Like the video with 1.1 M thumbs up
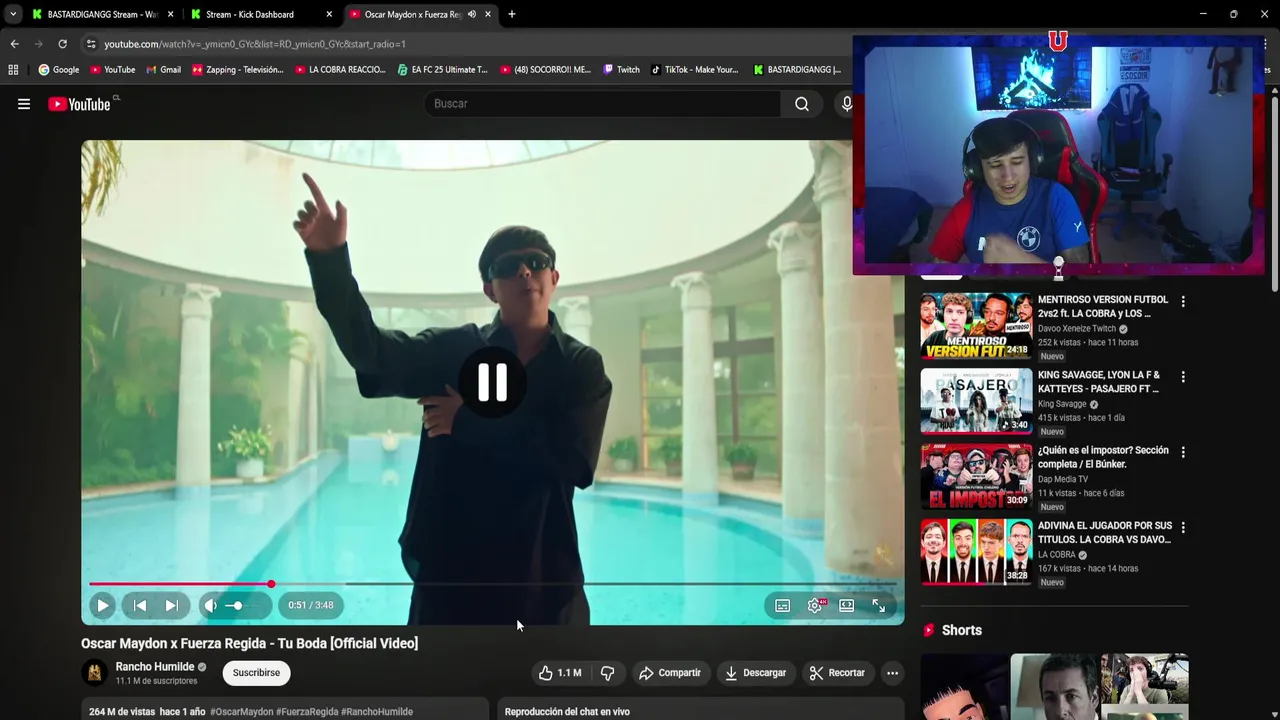Viewport: 1280px width, 720px height. (560, 673)
